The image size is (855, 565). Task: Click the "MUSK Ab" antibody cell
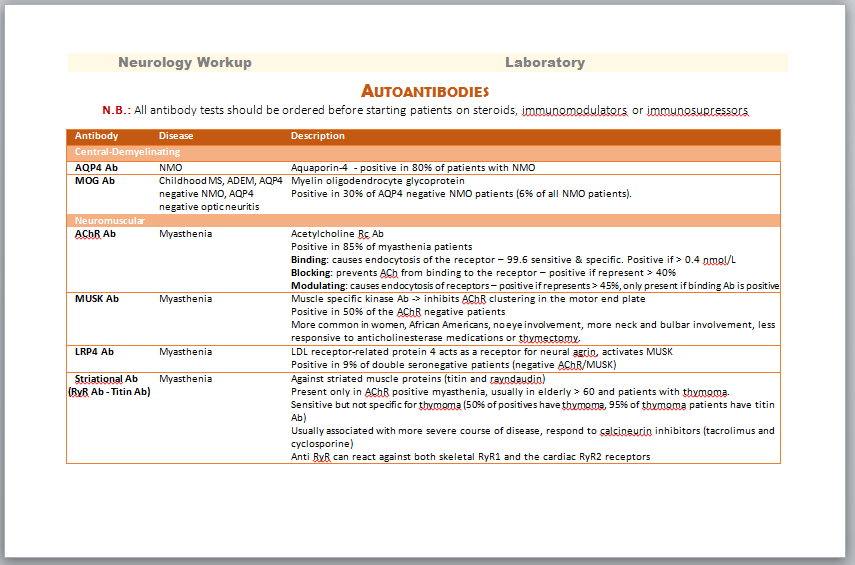97,299
